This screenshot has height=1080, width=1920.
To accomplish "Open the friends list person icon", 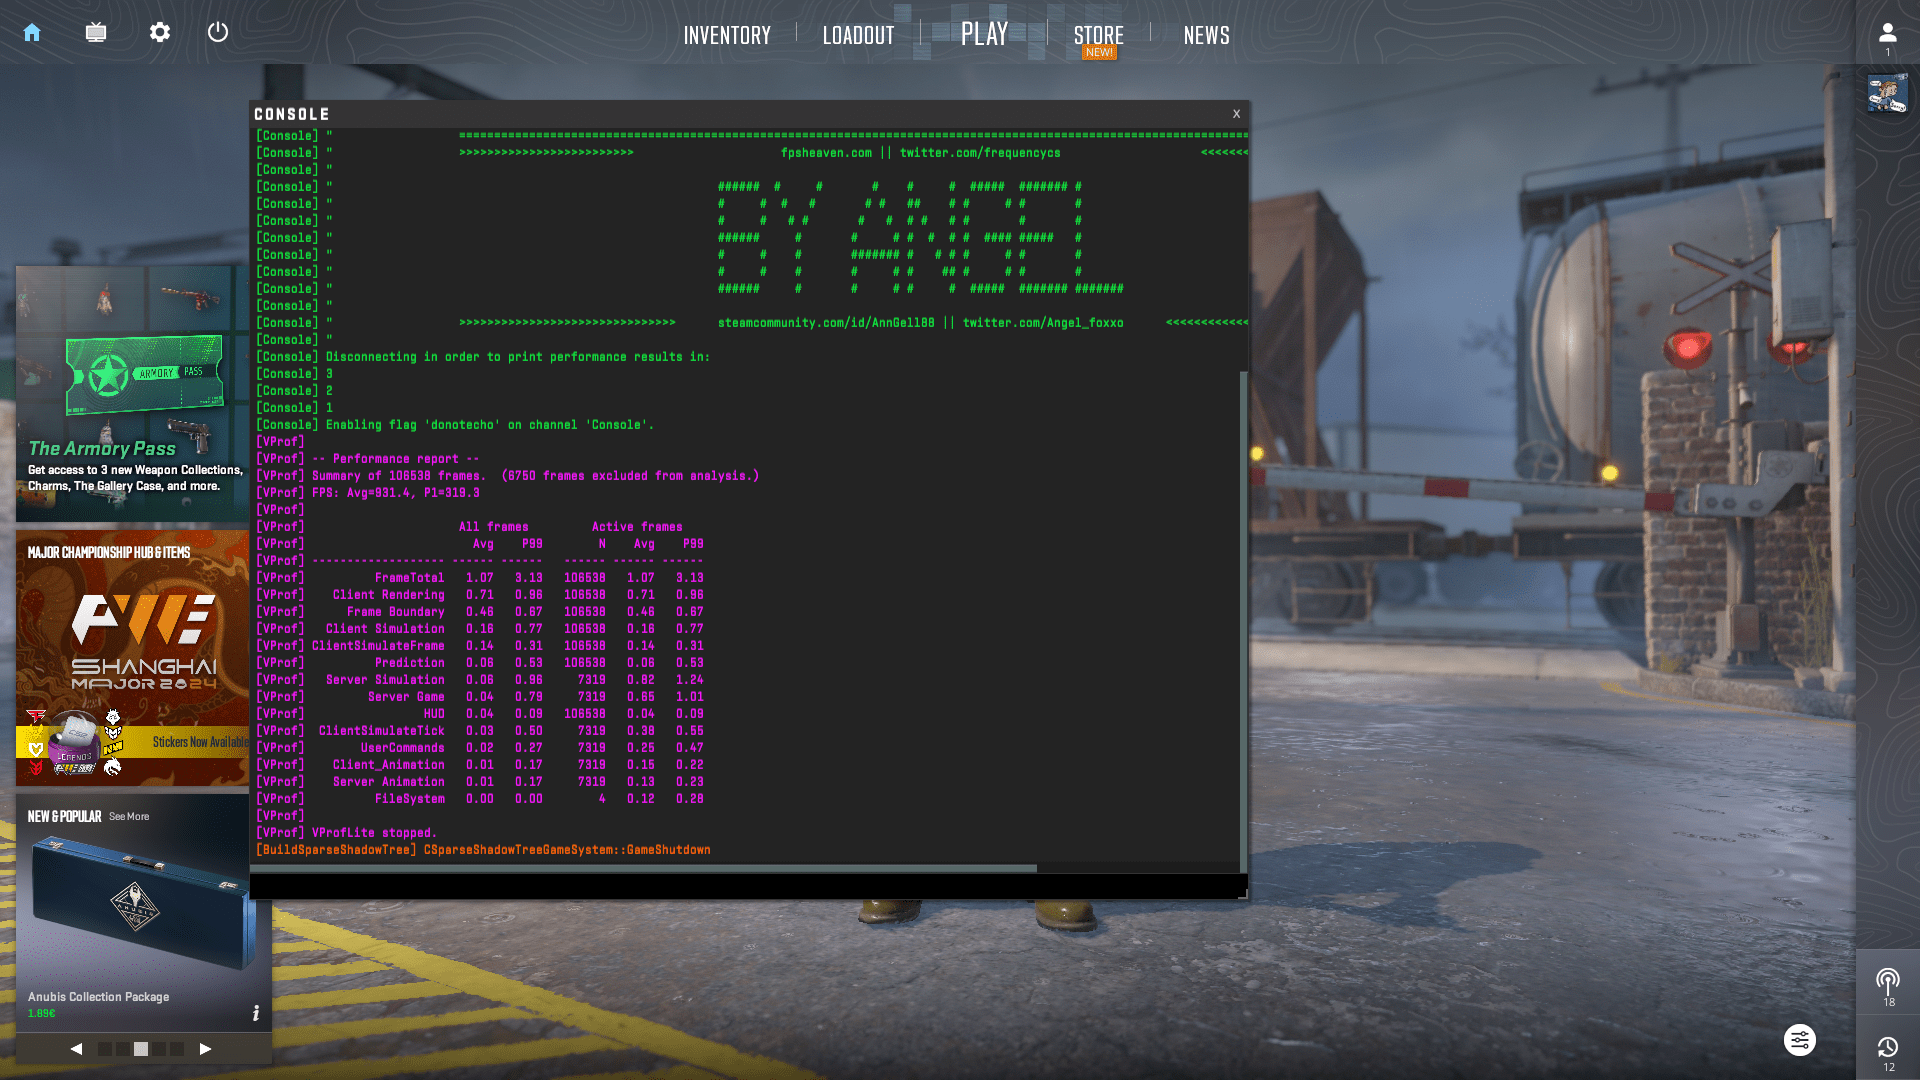I will (1888, 33).
